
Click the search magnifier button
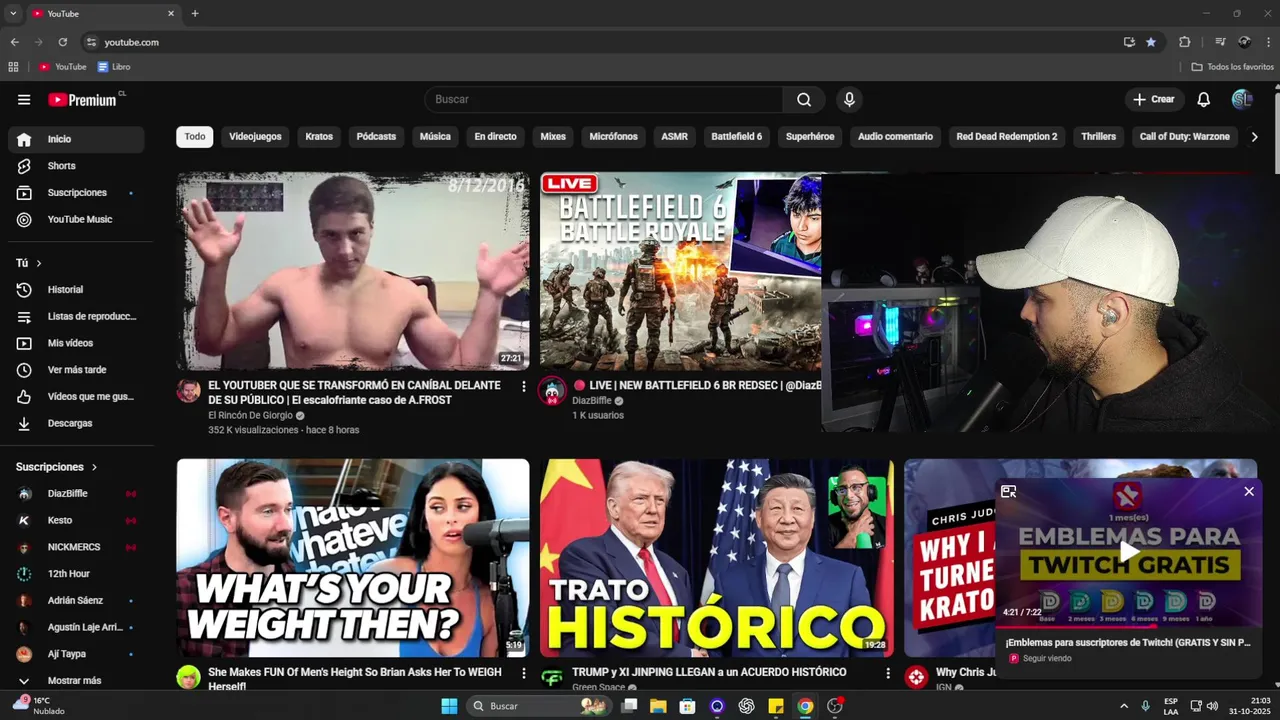804,99
